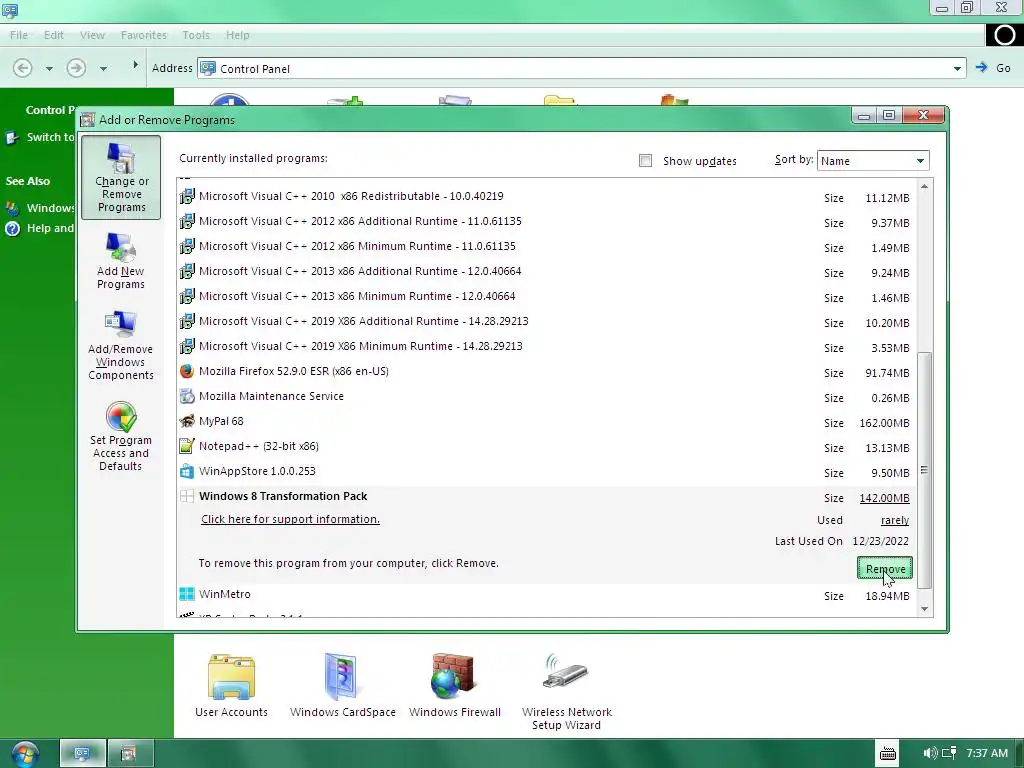
Task: Click the 7:37 AM taskbar clock
Action: point(987,754)
